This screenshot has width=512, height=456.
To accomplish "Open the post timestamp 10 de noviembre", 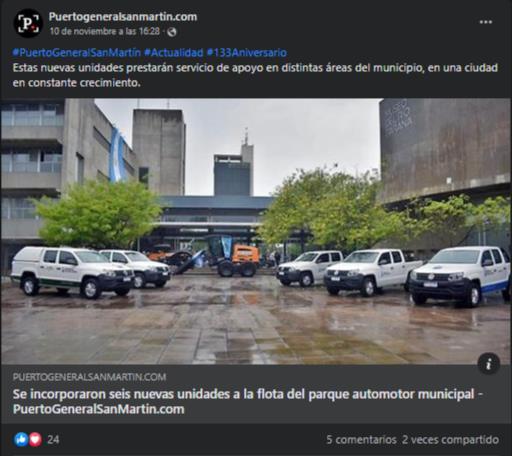I will click(x=105, y=32).
